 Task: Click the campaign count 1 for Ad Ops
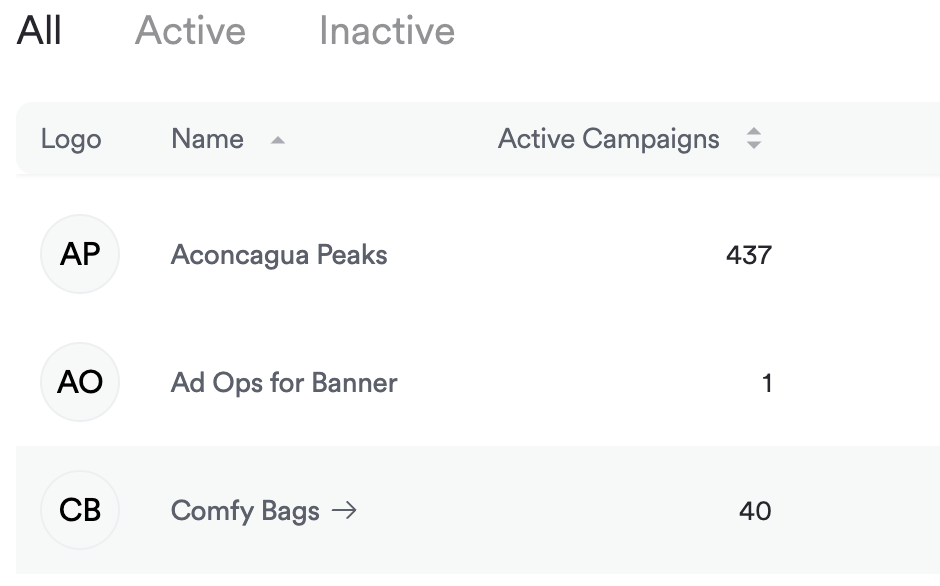pos(766,383)
